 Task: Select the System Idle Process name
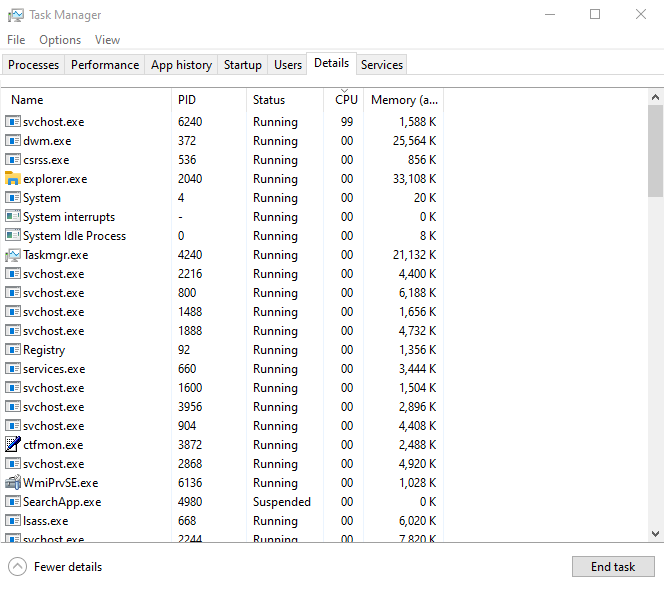coord(75,236)
